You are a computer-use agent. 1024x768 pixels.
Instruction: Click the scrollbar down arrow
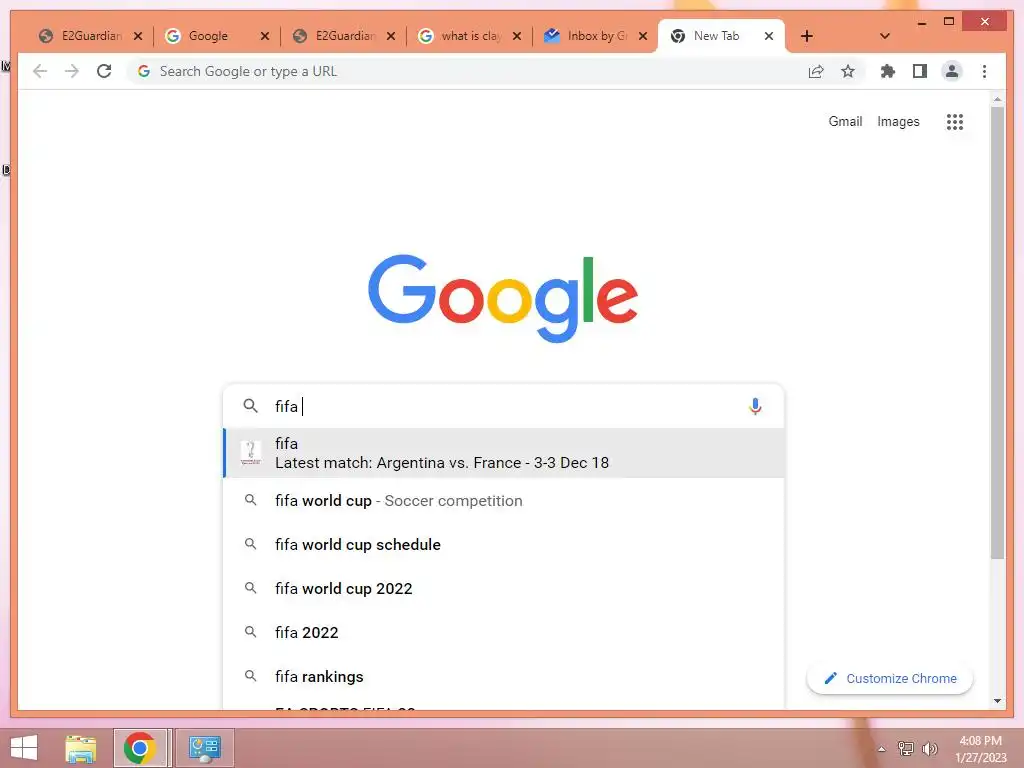click(997, 701)
